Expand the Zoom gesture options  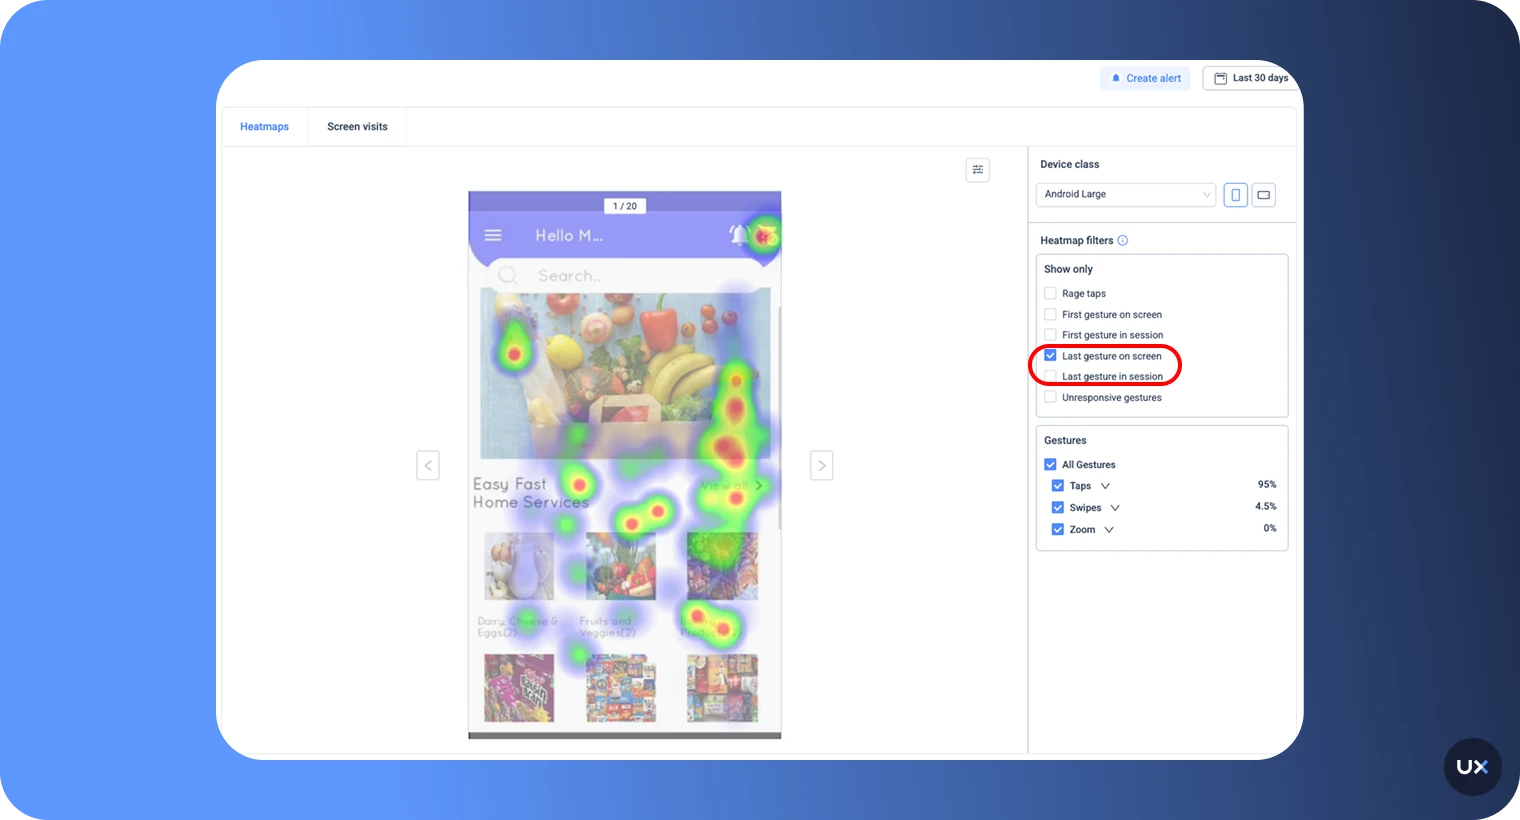click(1109, 530)
